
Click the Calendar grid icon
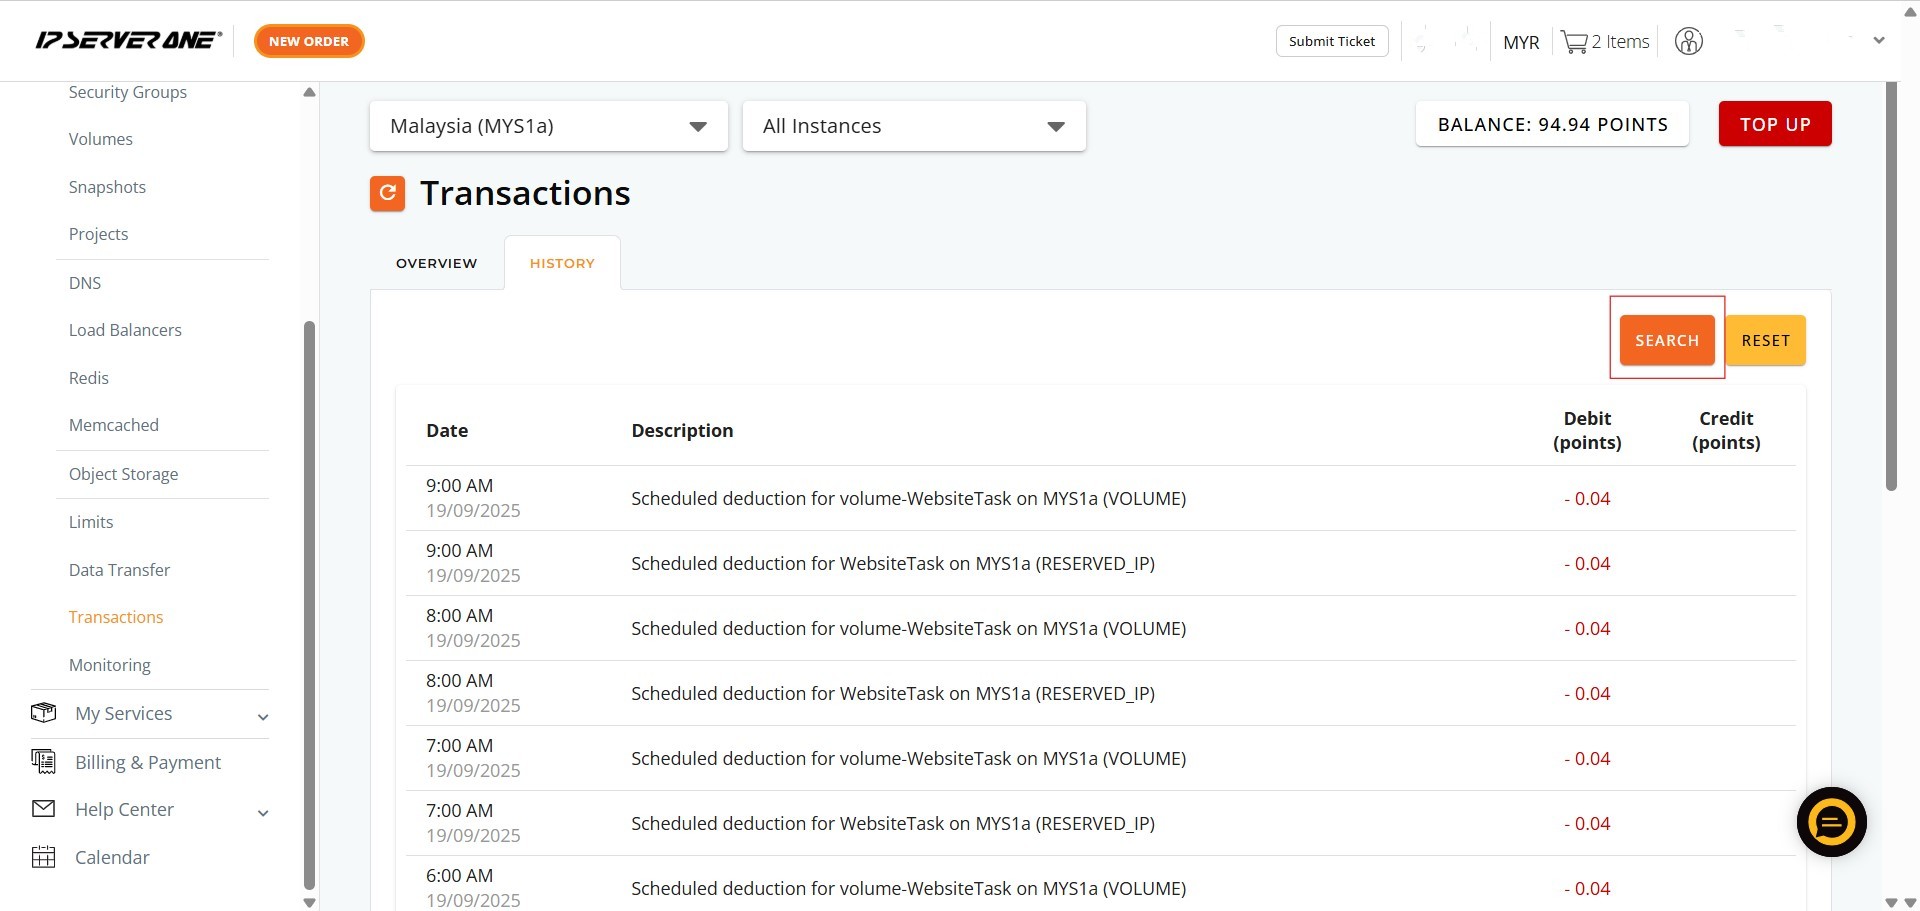pos(44,857)
